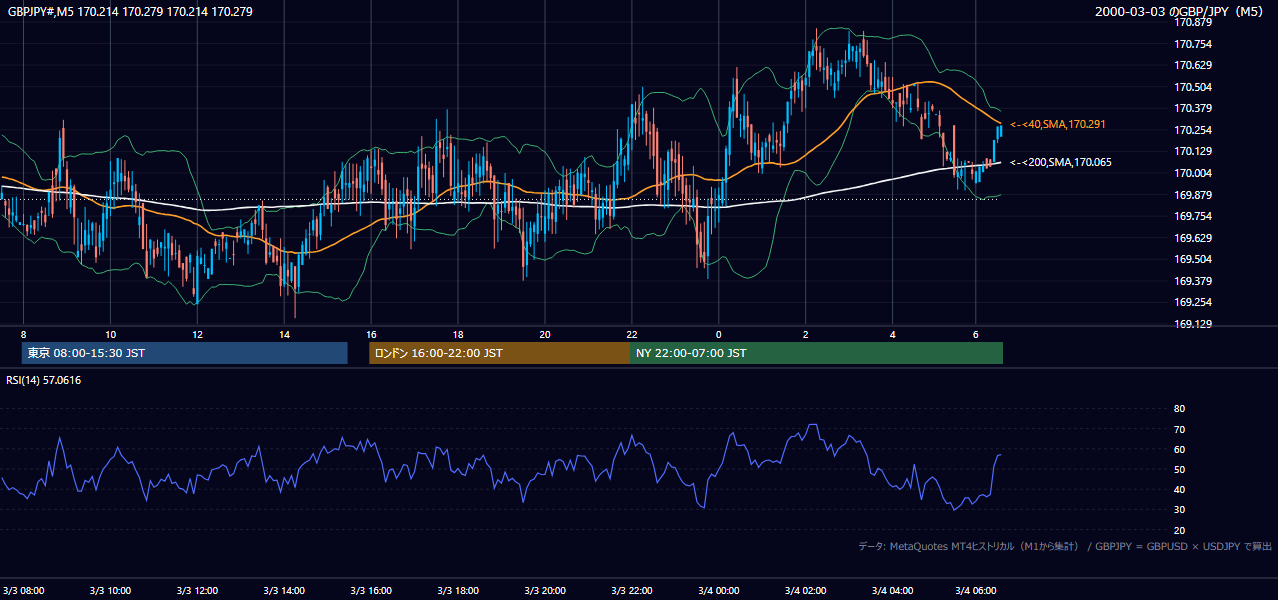This screenshot has height=600, width=1278.
Task: Click the white 200 SMA 170.065 label
Action: pos(1060,162)
